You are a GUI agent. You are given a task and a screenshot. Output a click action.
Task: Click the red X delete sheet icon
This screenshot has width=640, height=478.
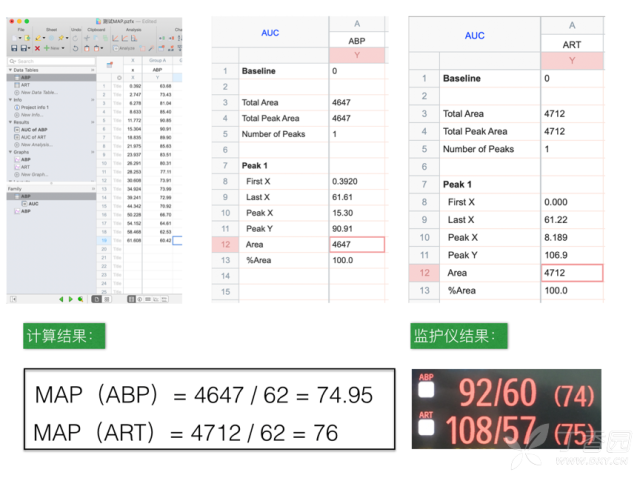coord(38,48)
